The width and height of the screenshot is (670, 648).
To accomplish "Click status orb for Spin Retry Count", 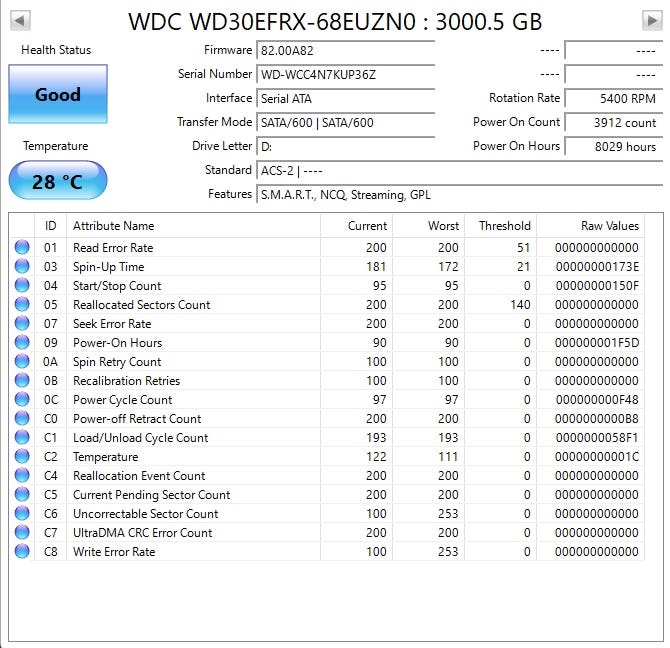I will (22, 361).
